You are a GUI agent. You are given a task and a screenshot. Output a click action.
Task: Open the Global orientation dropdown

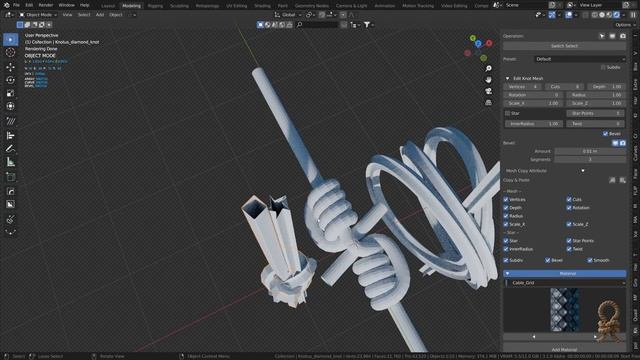coord(288,15)
